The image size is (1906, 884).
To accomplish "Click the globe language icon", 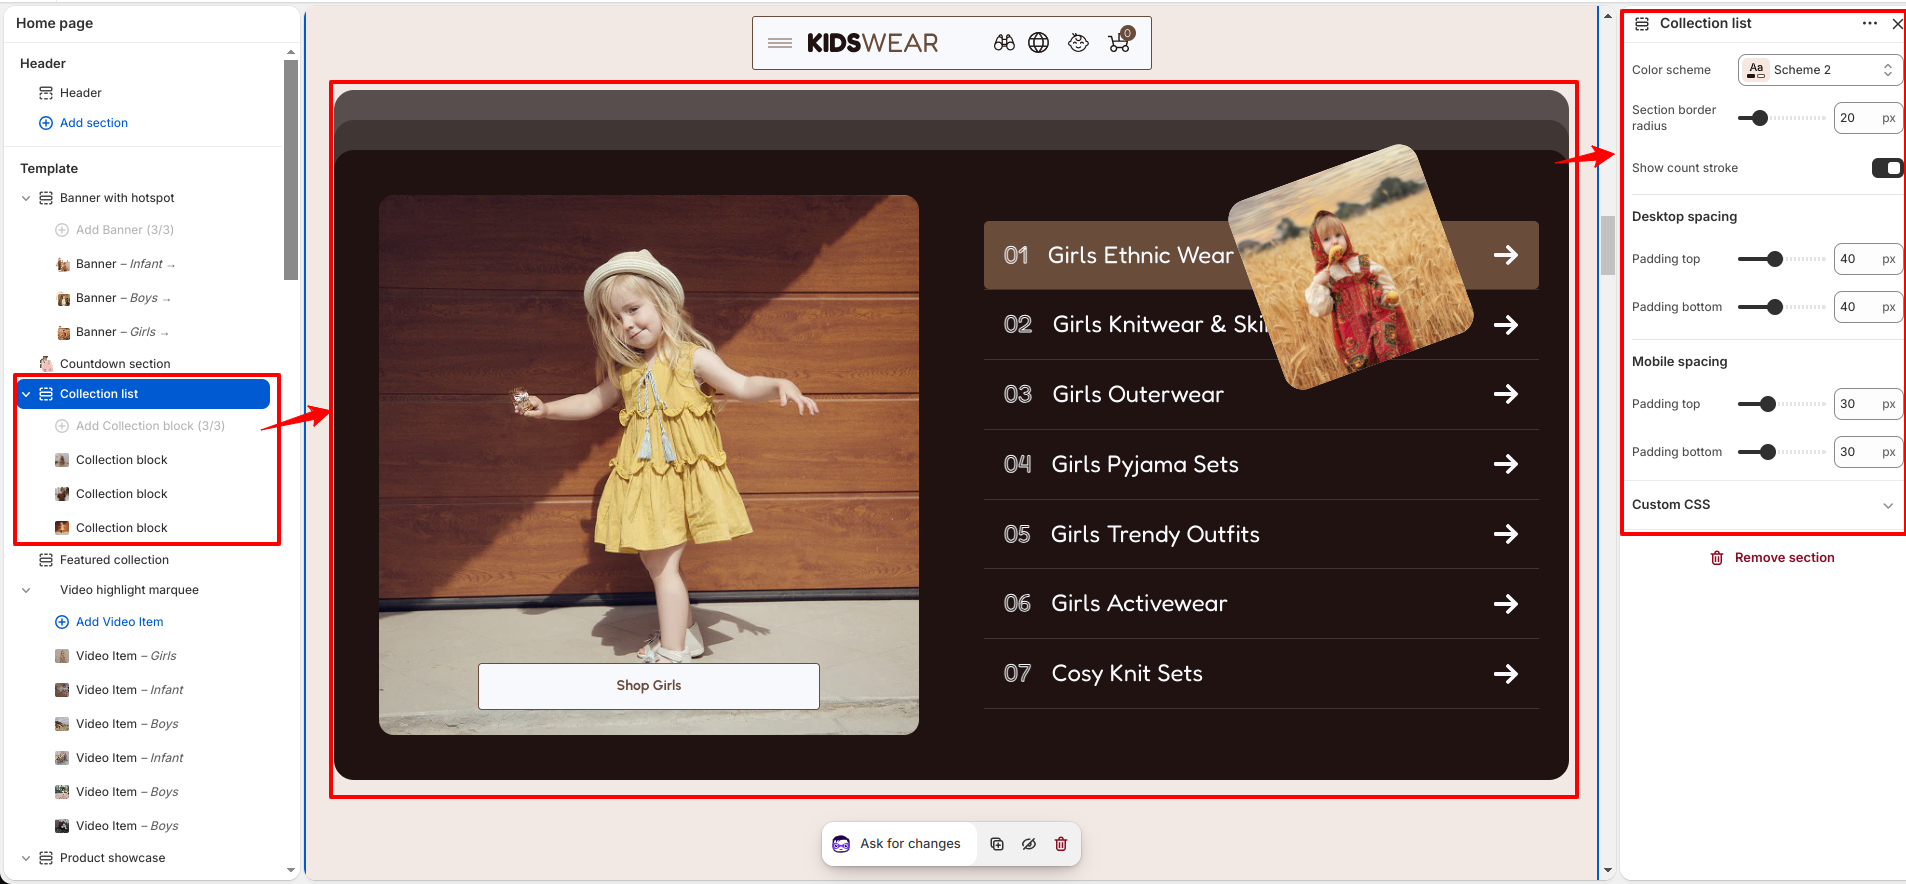I will (1039, 43).
